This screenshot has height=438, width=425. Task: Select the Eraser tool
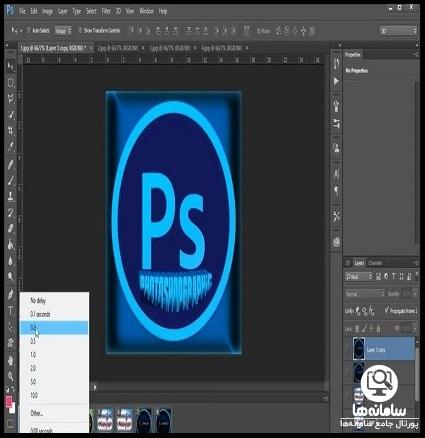pyautogui.click(x=11, y=228)
